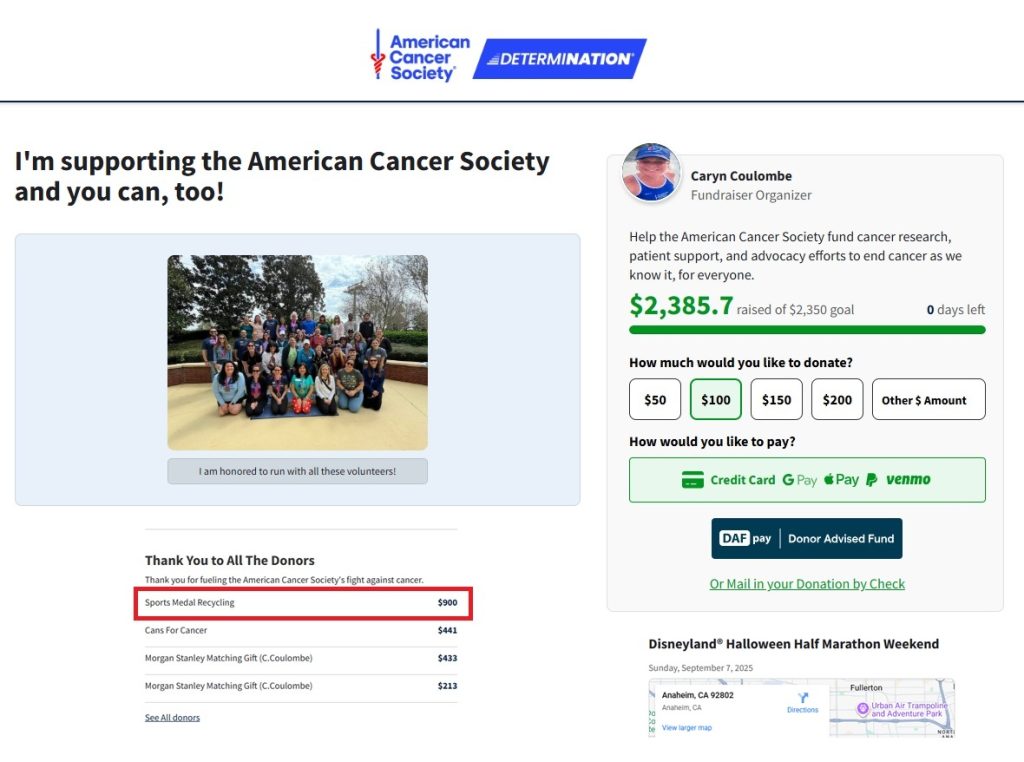Click the Venmo logo
1024x762 pixels.
pyautogui.click(x=908, y=480)
